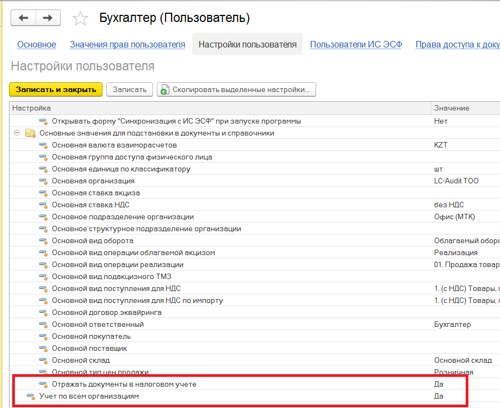This screenshot has width=500, height=408.
Task: Select Да value for Учет по всем организациям
Action: pyautogui.click(x=438, y=396)
